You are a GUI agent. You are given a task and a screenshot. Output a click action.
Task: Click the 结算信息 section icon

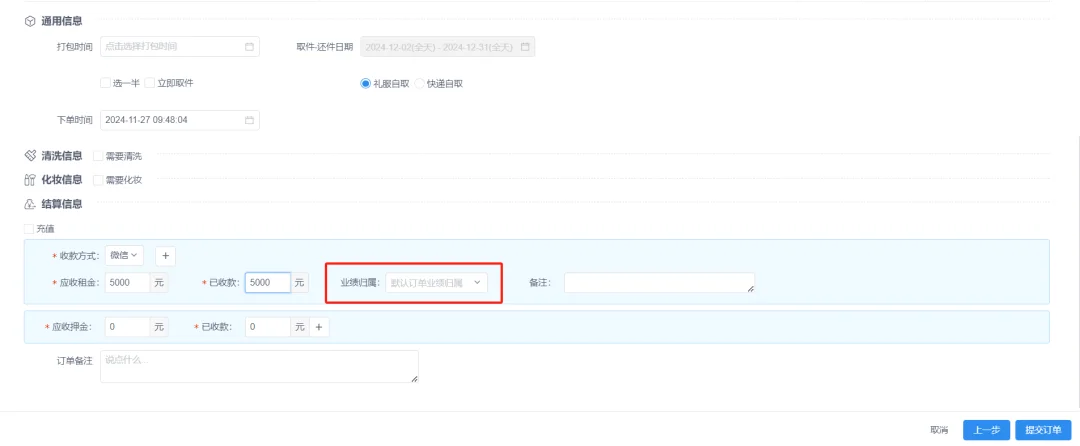click(x=30, y=204)
